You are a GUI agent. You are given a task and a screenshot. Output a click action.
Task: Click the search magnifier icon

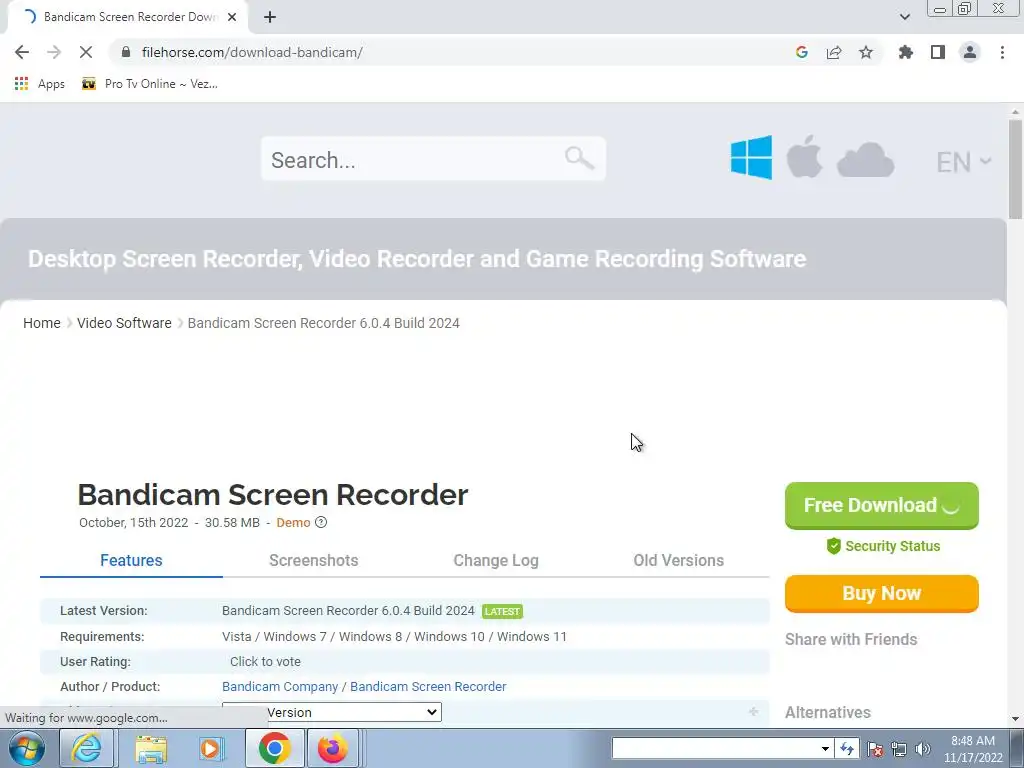click(x=579, y=157)
